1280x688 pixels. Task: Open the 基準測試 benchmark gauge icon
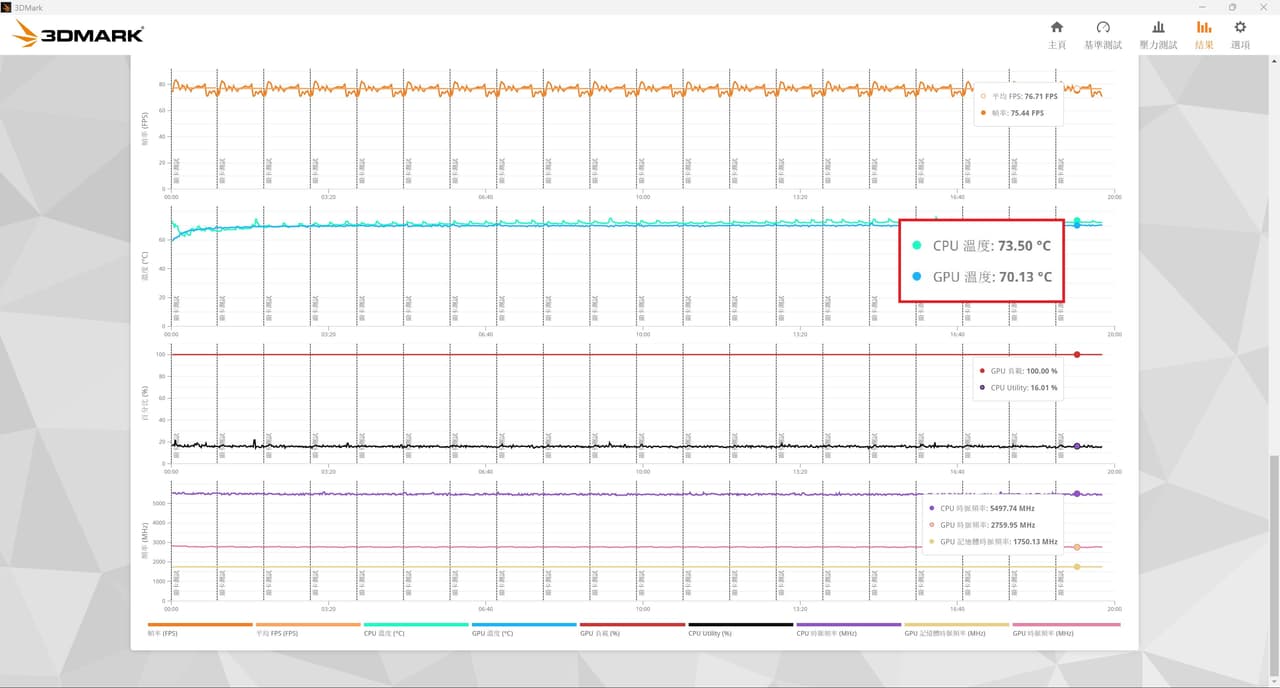point(1103,35)
